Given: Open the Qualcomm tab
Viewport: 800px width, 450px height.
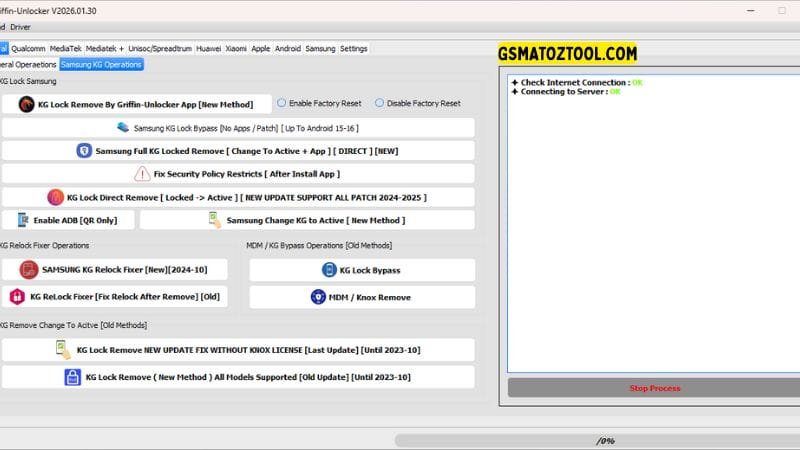Looking at the screenshot, I should point(28,48).
